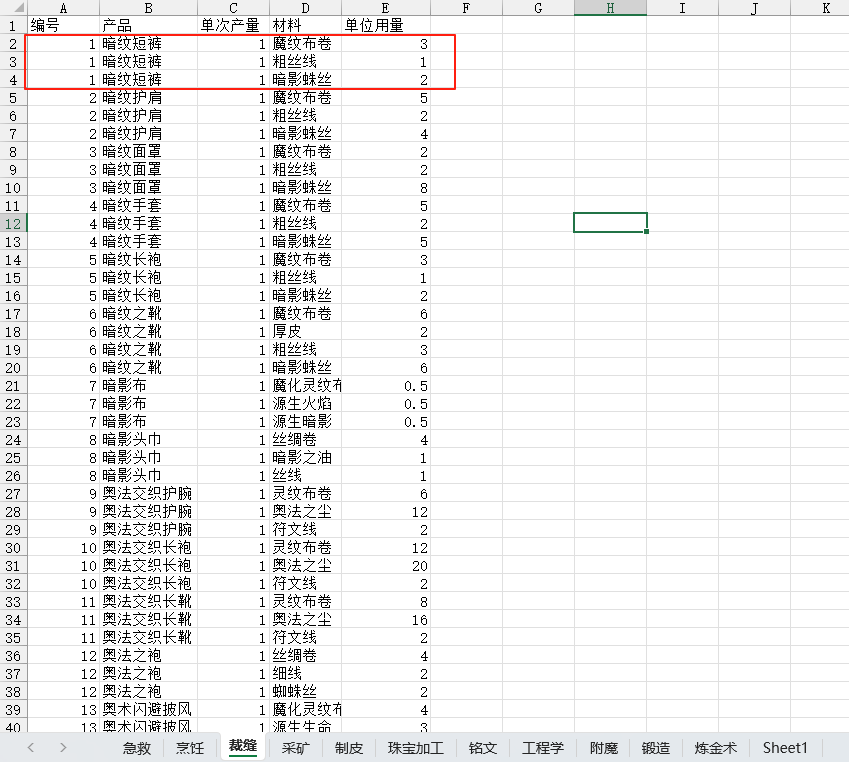Select the value 20 in column E
The width and height of the screenshot is (849, 762).
point(386,566)
